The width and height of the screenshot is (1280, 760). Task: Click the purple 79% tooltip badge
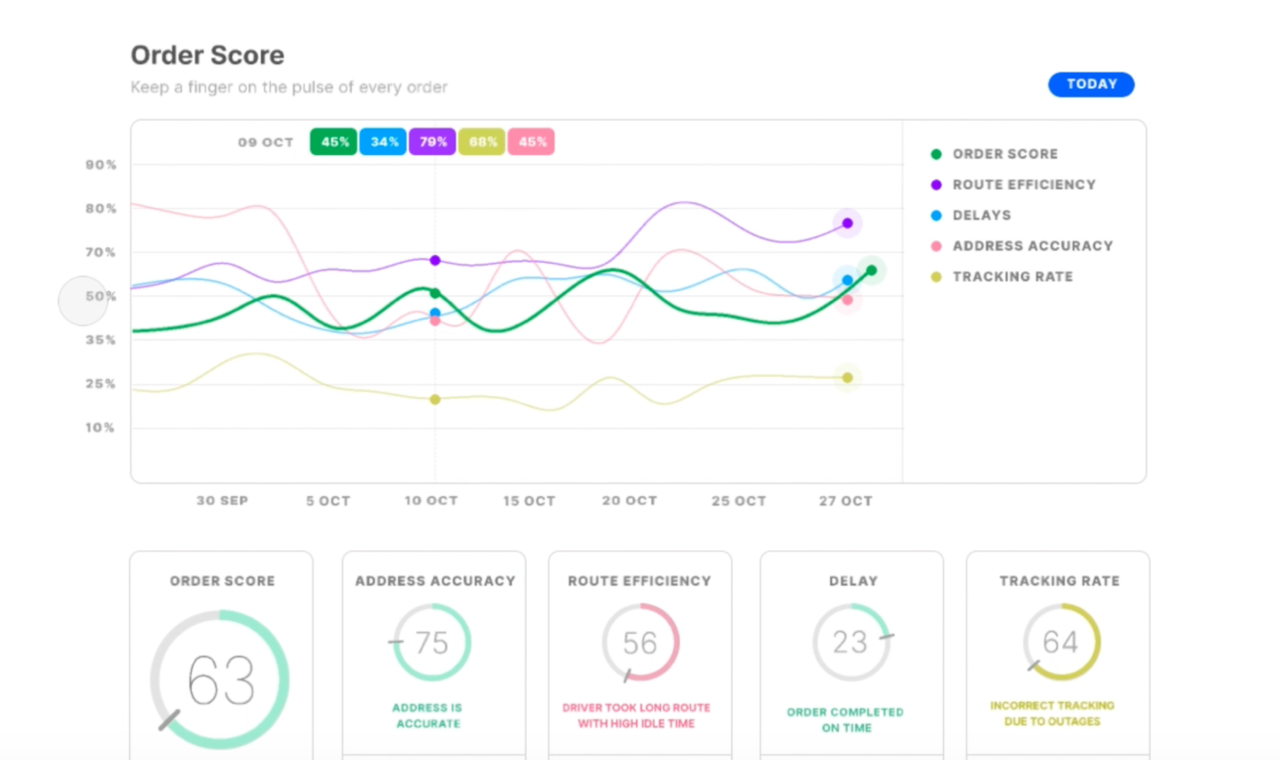point(432,142)
